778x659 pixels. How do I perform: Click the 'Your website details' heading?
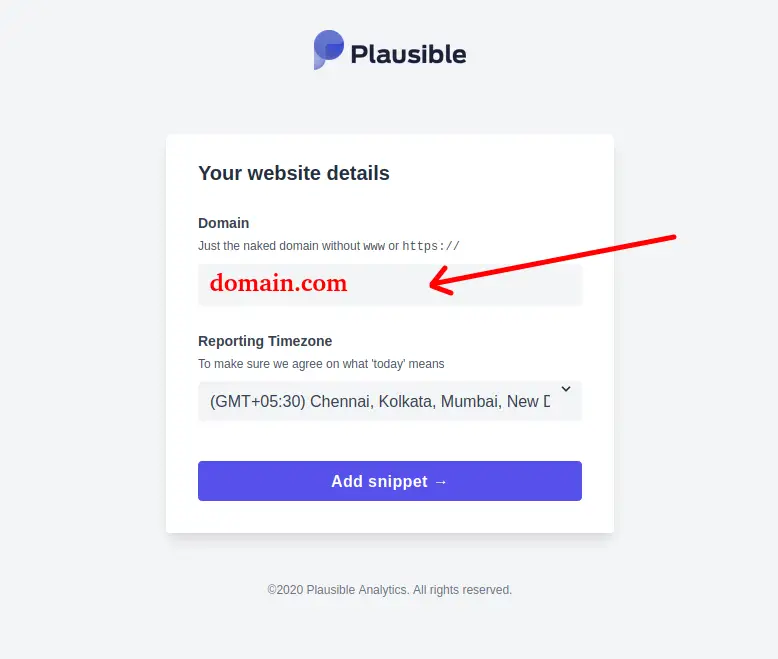(x=294, y=173)
